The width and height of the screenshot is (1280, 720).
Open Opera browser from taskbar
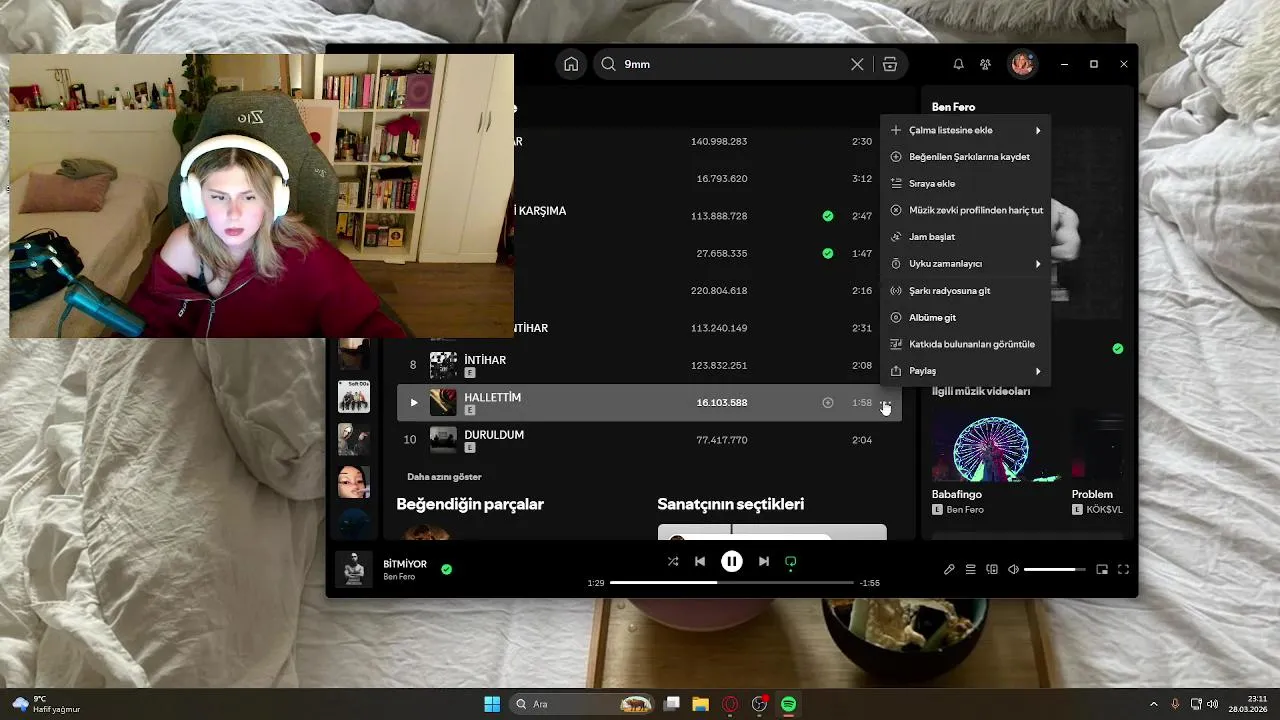pyautogui.click(x=730, y=704)
